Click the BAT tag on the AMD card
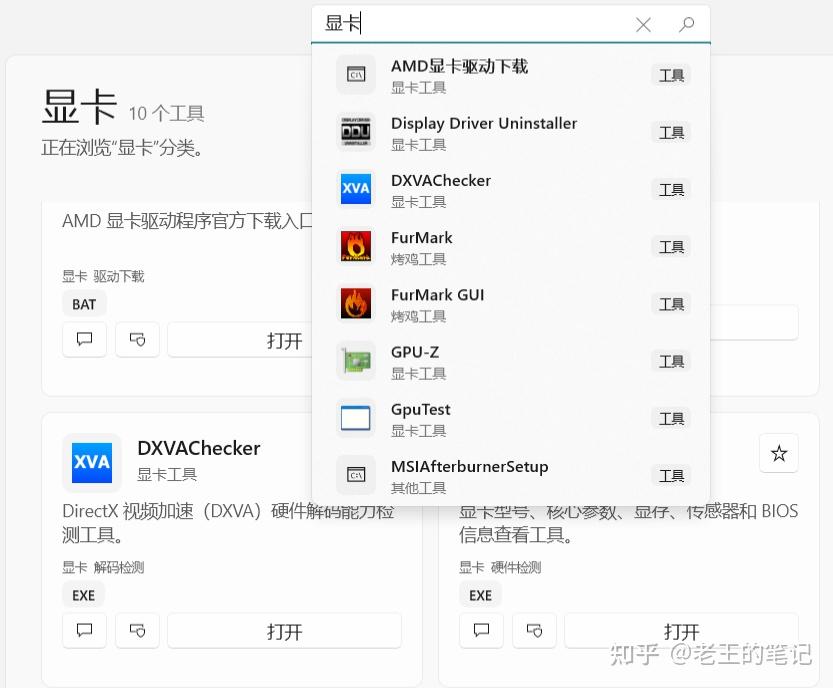 coord(84,304)
